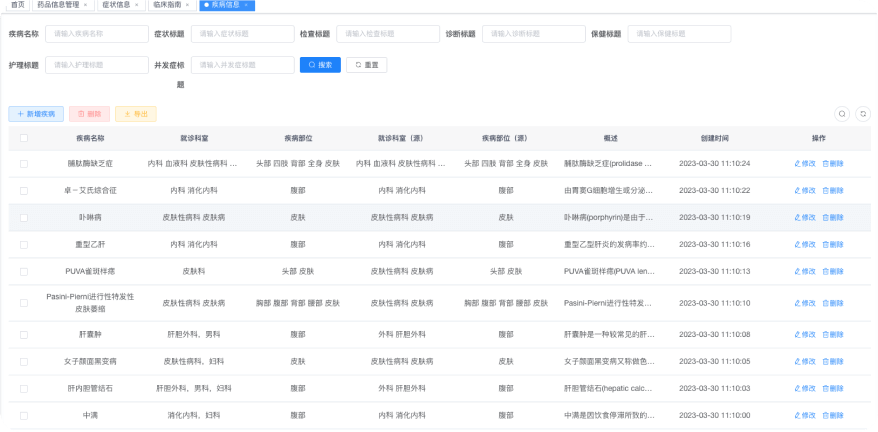
Task: Click the blue 搜索 button
Action: point(320,65)
